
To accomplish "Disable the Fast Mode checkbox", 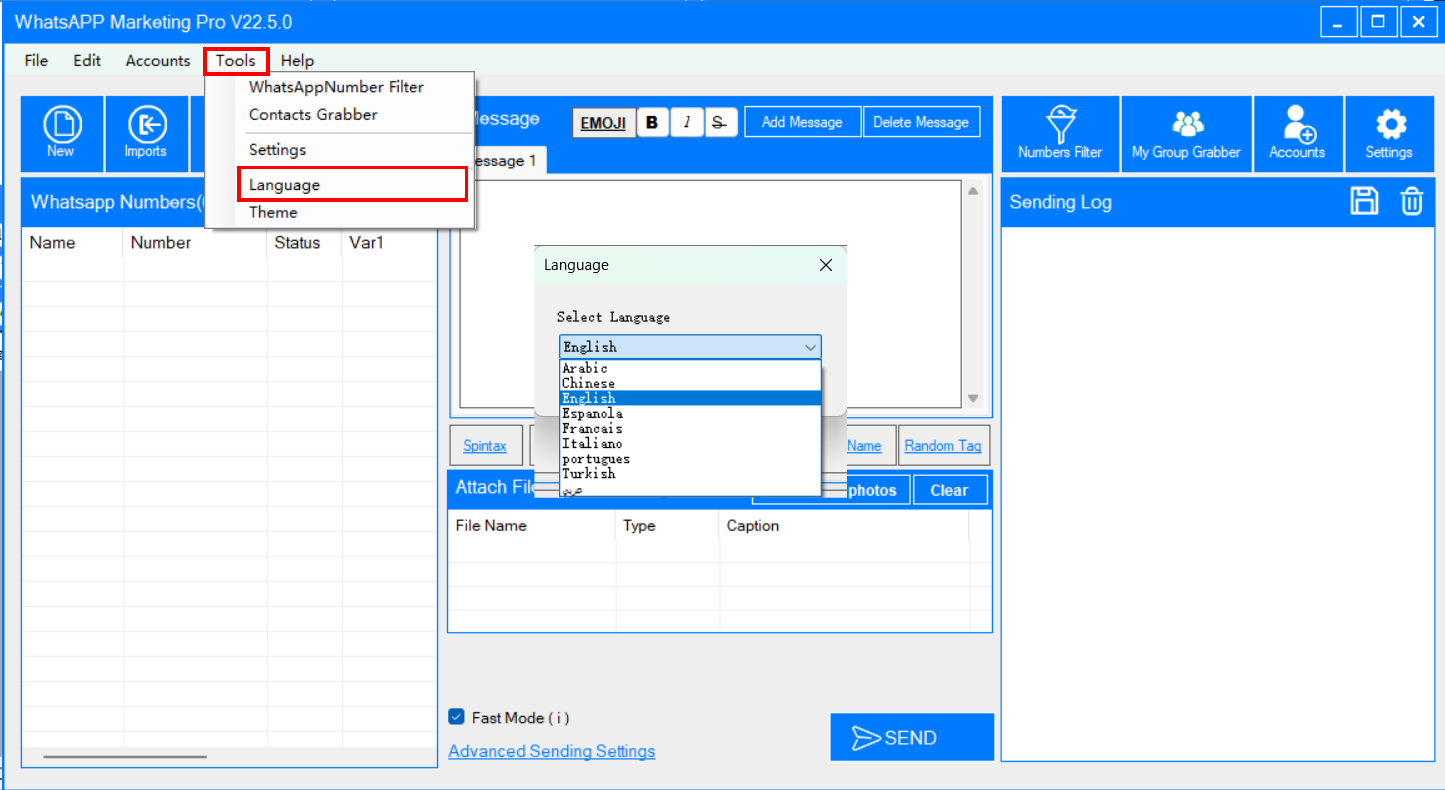I will coord(457,717).
